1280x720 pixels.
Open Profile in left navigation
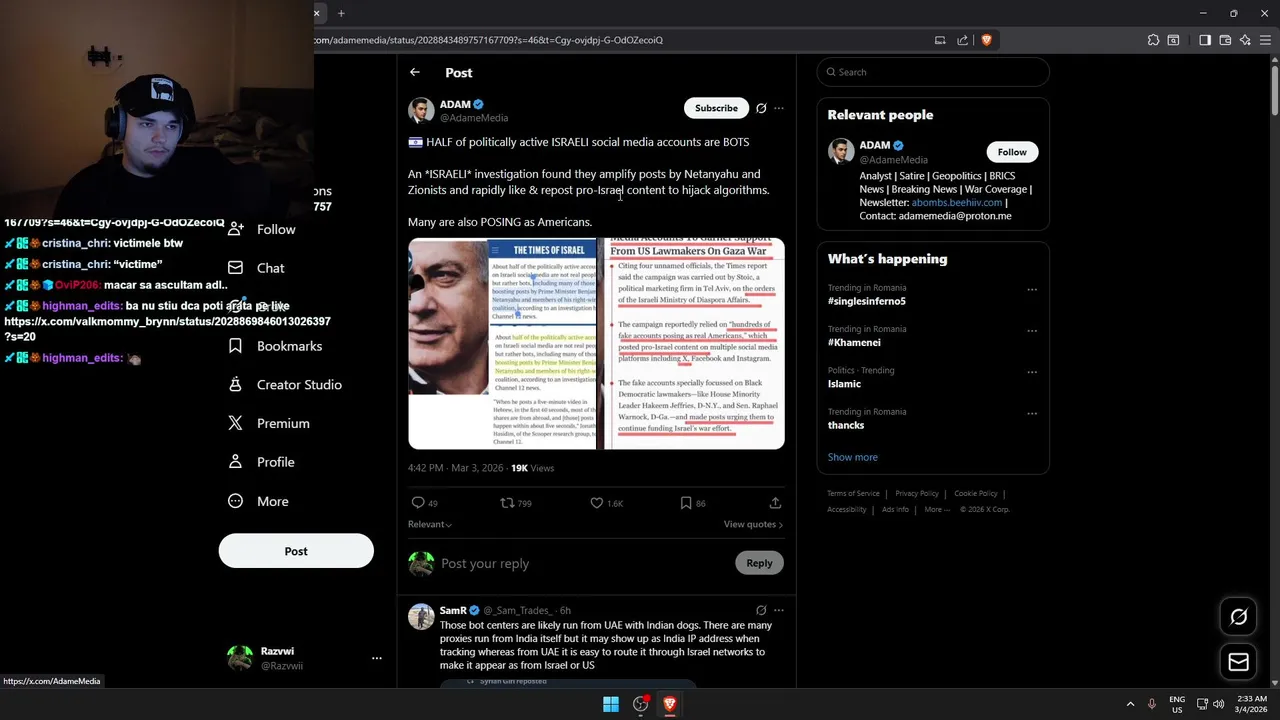tap(261, 462)
